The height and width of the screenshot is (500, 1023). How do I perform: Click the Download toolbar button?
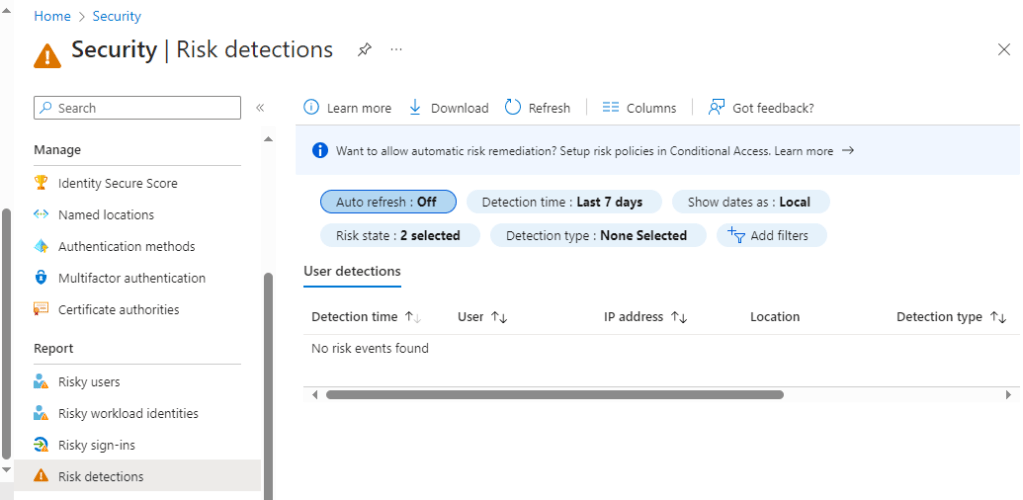coord(448,108)
